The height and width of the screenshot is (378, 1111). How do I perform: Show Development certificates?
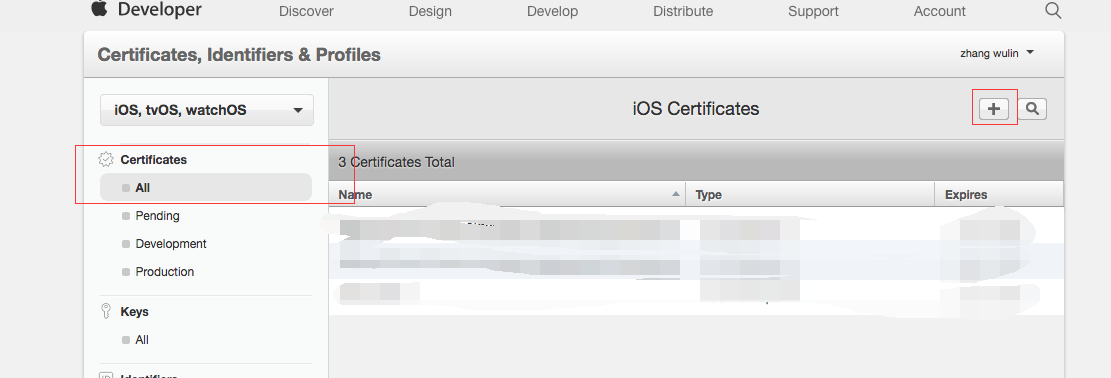point(171,243)
